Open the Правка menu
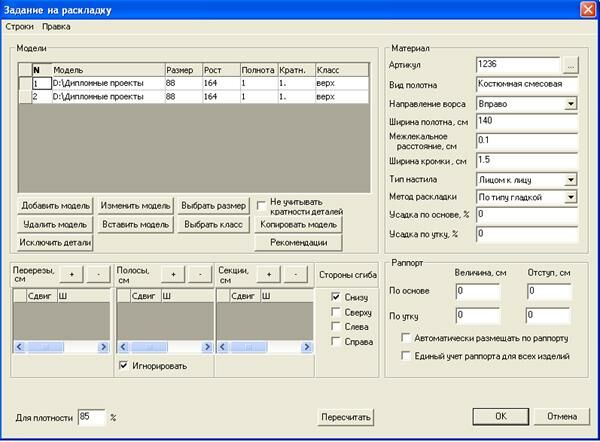 tap(57, 26)
